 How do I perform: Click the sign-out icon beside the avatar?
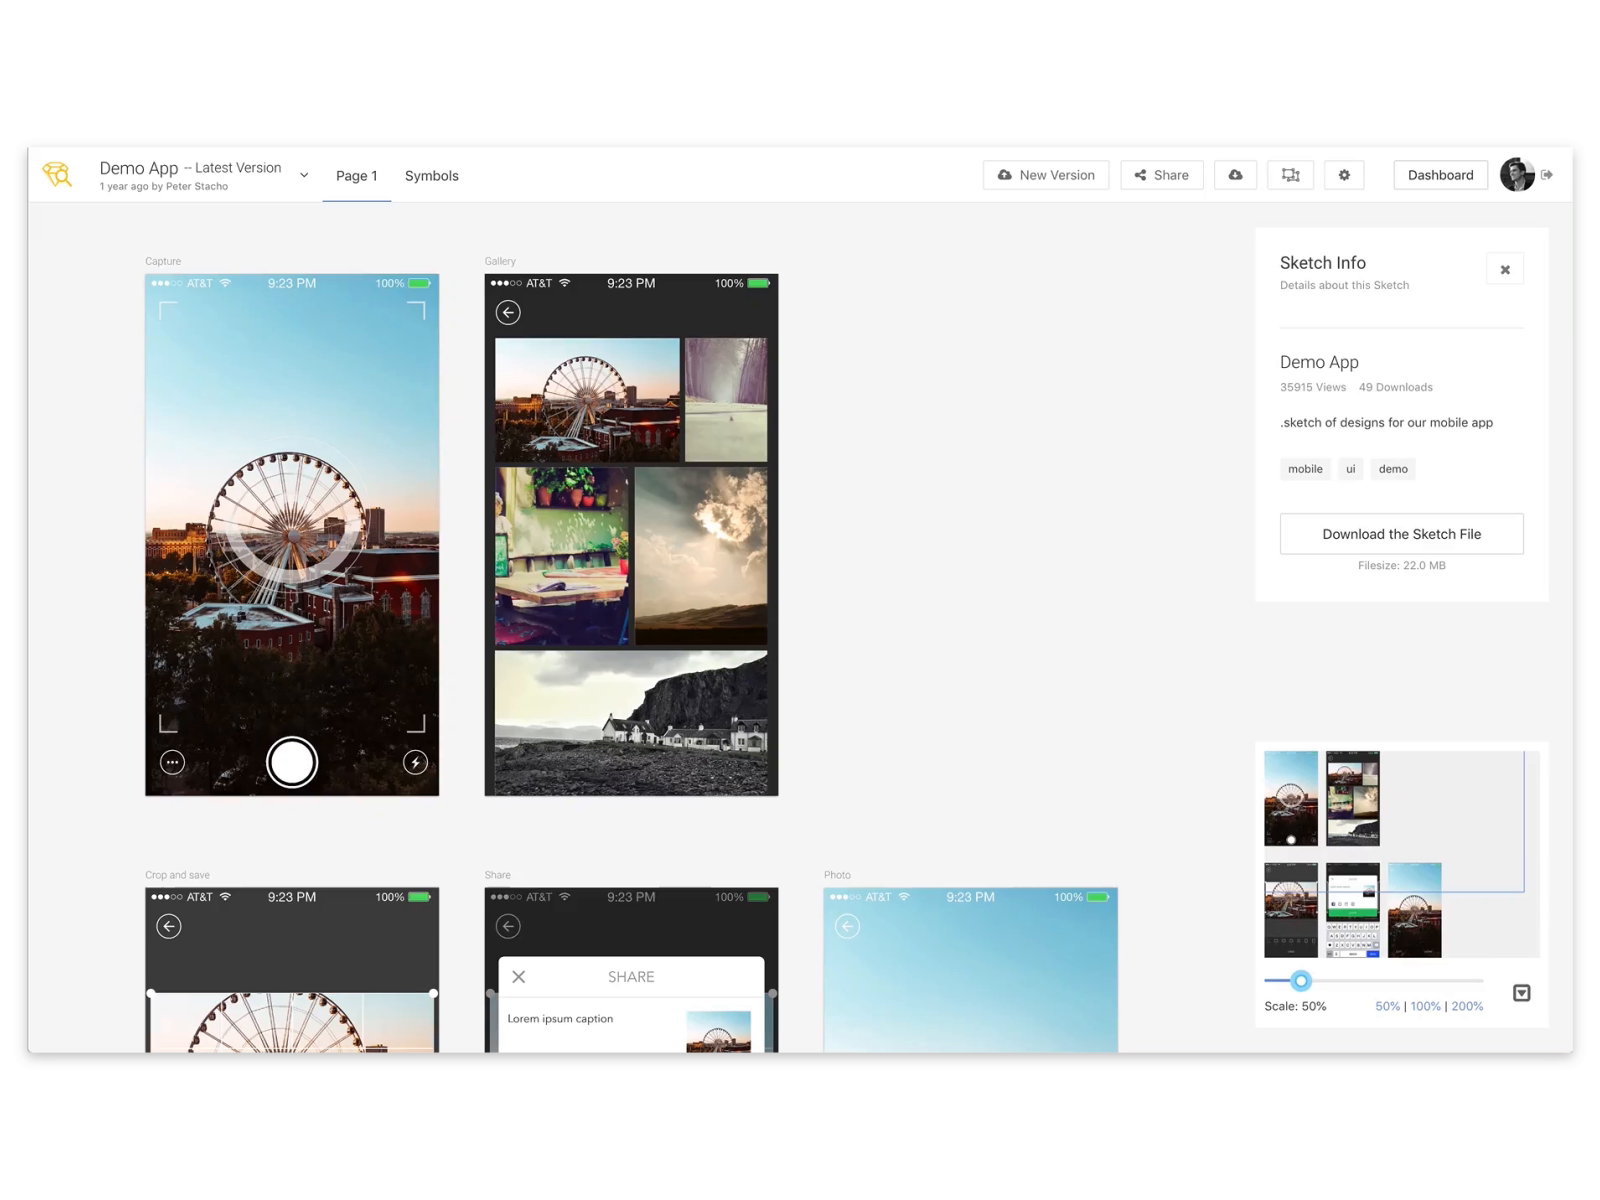point(1547,174)
